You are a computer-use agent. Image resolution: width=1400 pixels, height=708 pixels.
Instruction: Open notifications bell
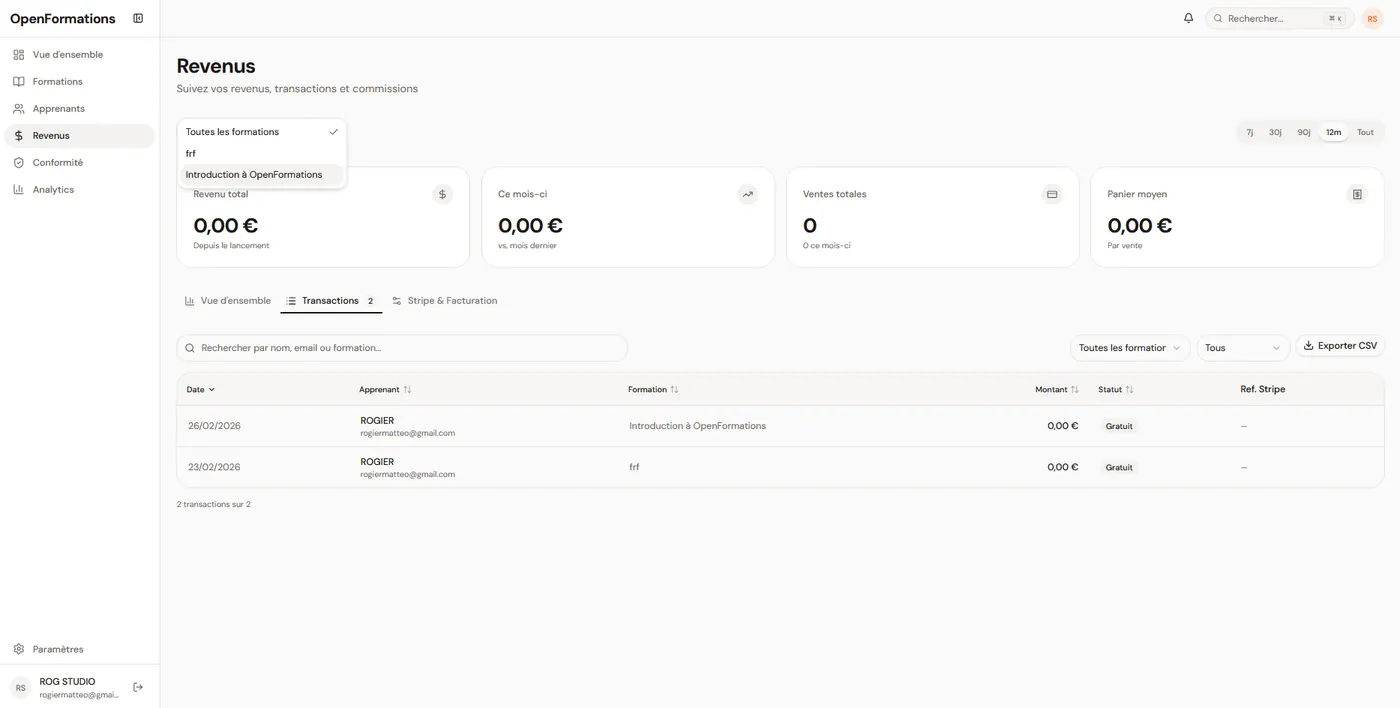click(x=1188, y=18)
